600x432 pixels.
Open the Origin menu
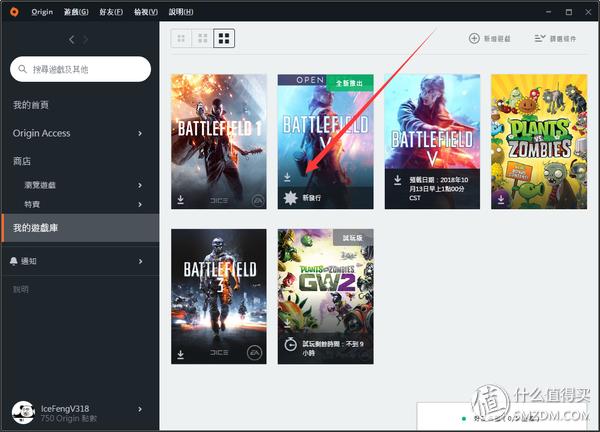(42, 12)
